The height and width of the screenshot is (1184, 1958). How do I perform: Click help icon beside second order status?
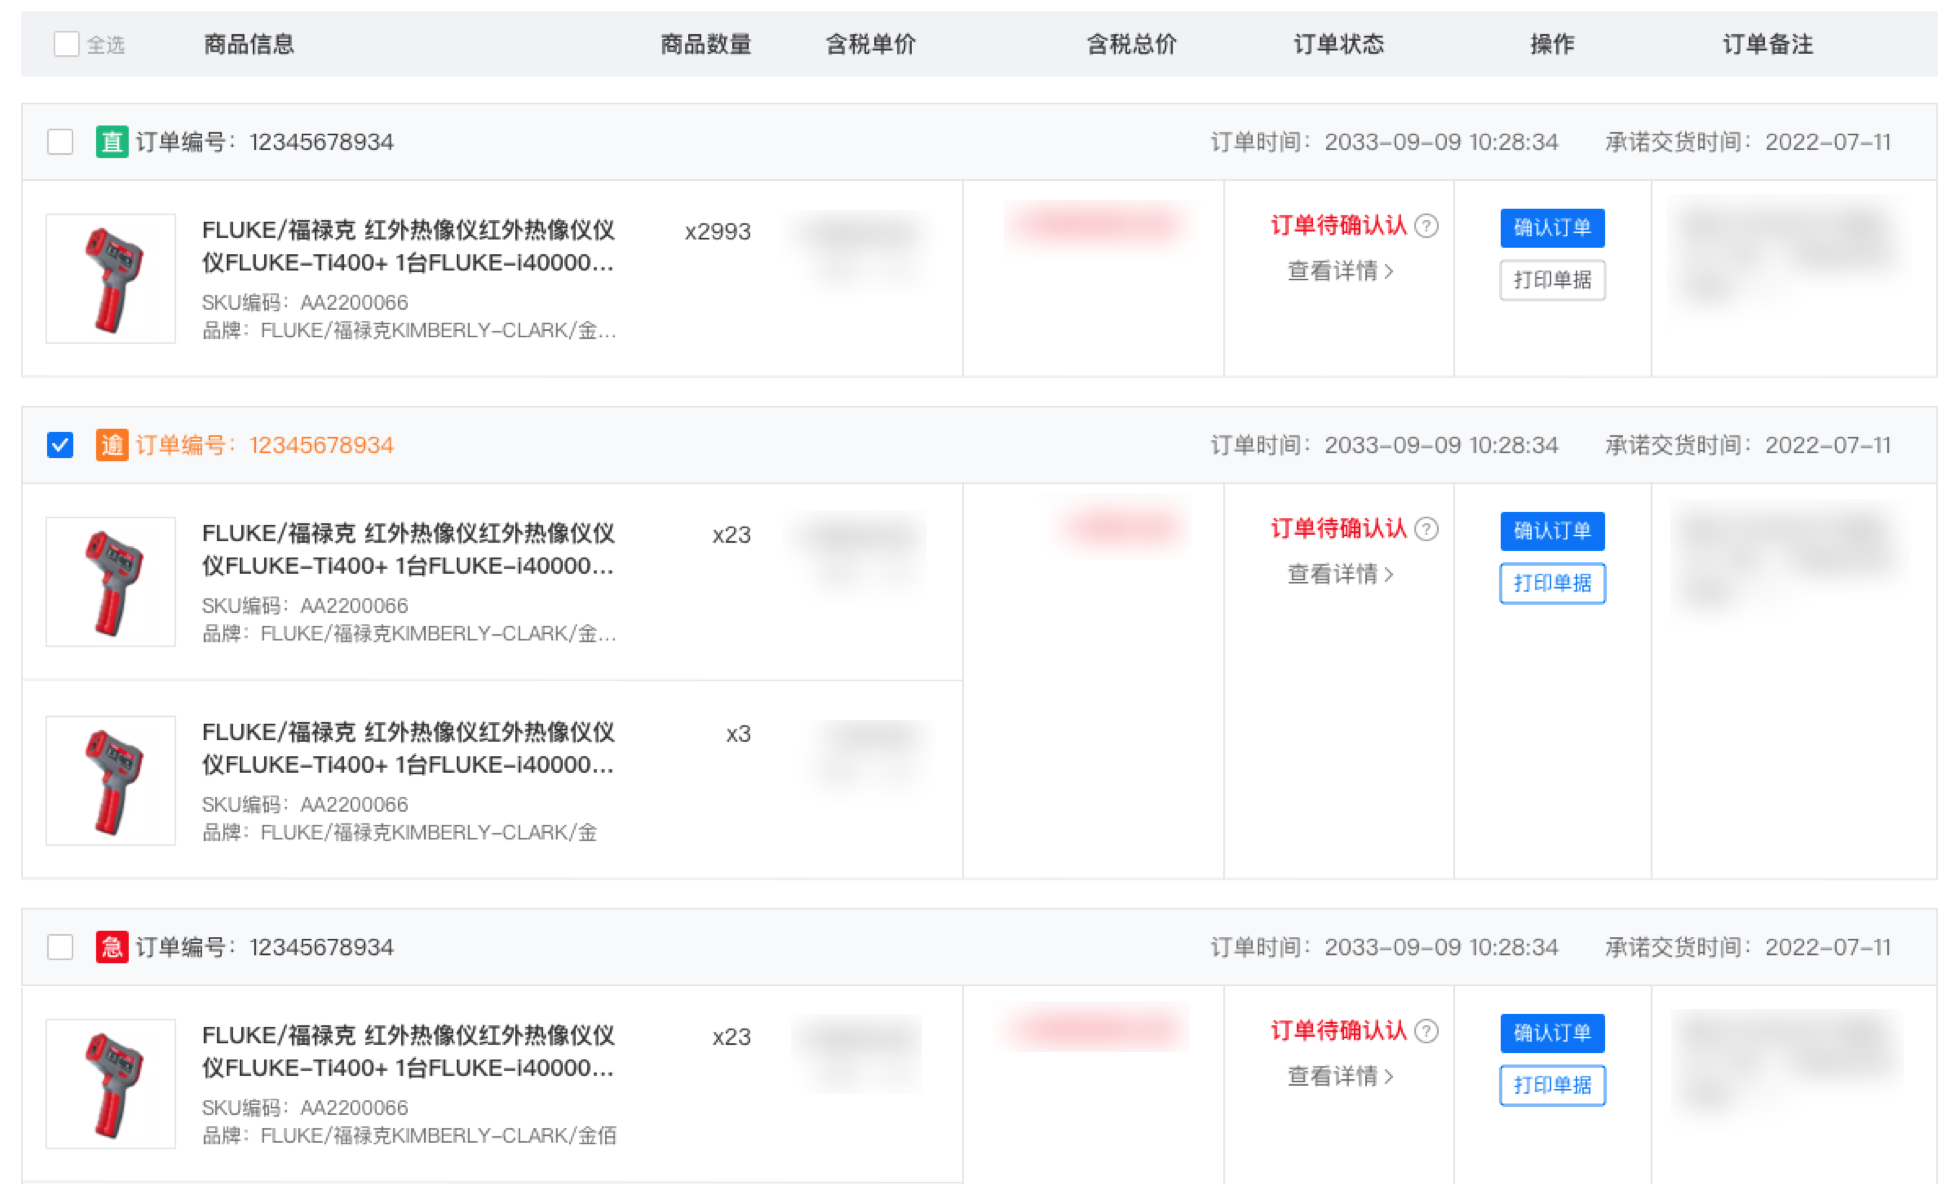click(1427, 529)
